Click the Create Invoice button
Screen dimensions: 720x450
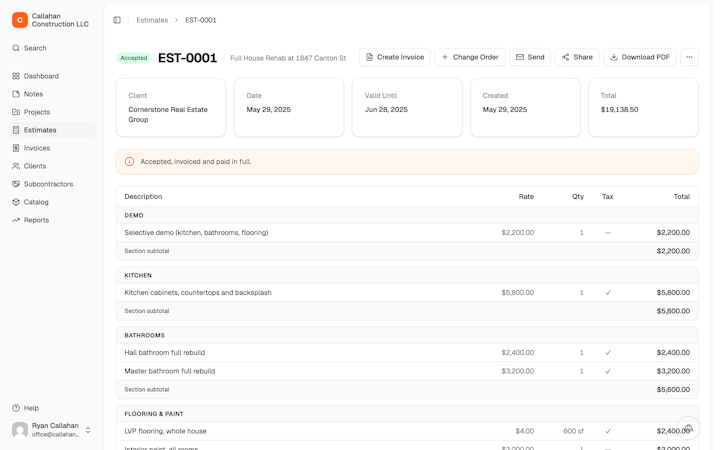point(394,57)
